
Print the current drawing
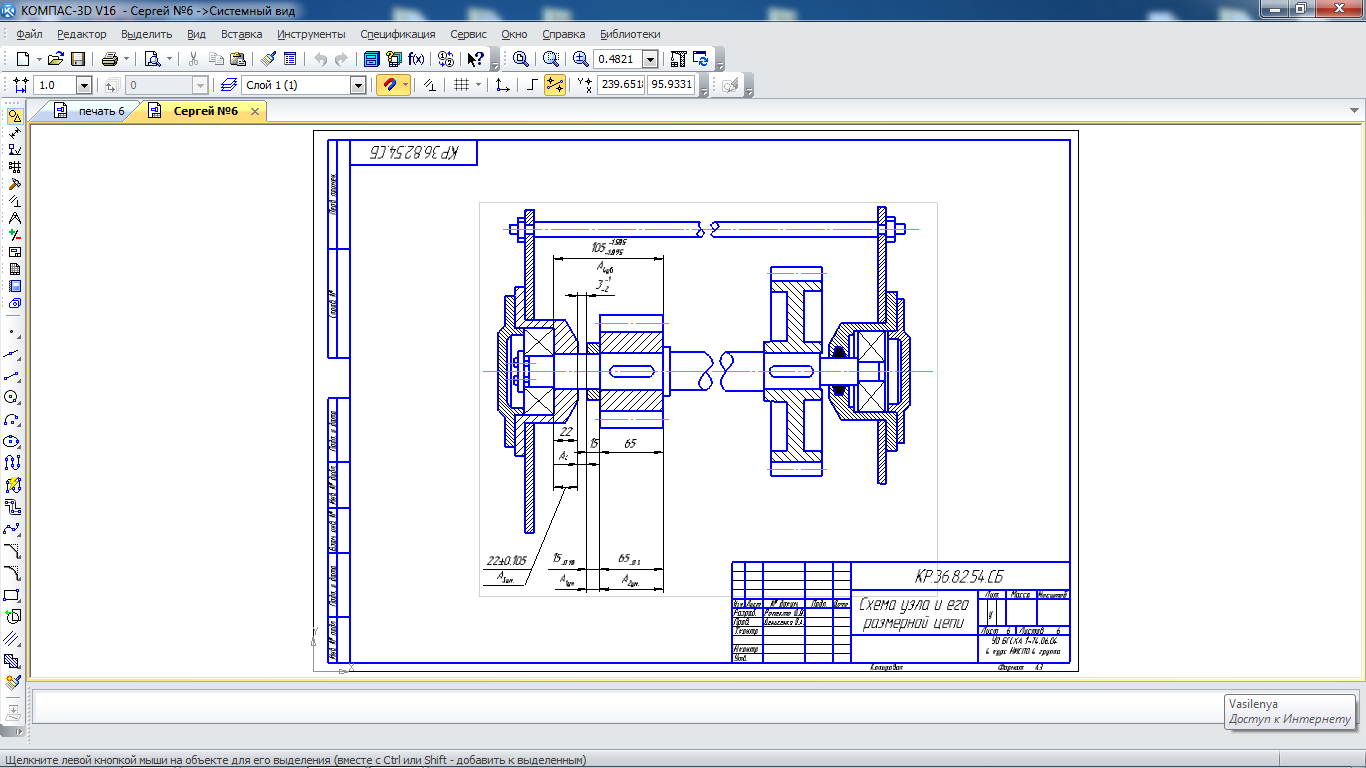pyautogui.click(x=110, y=59)
